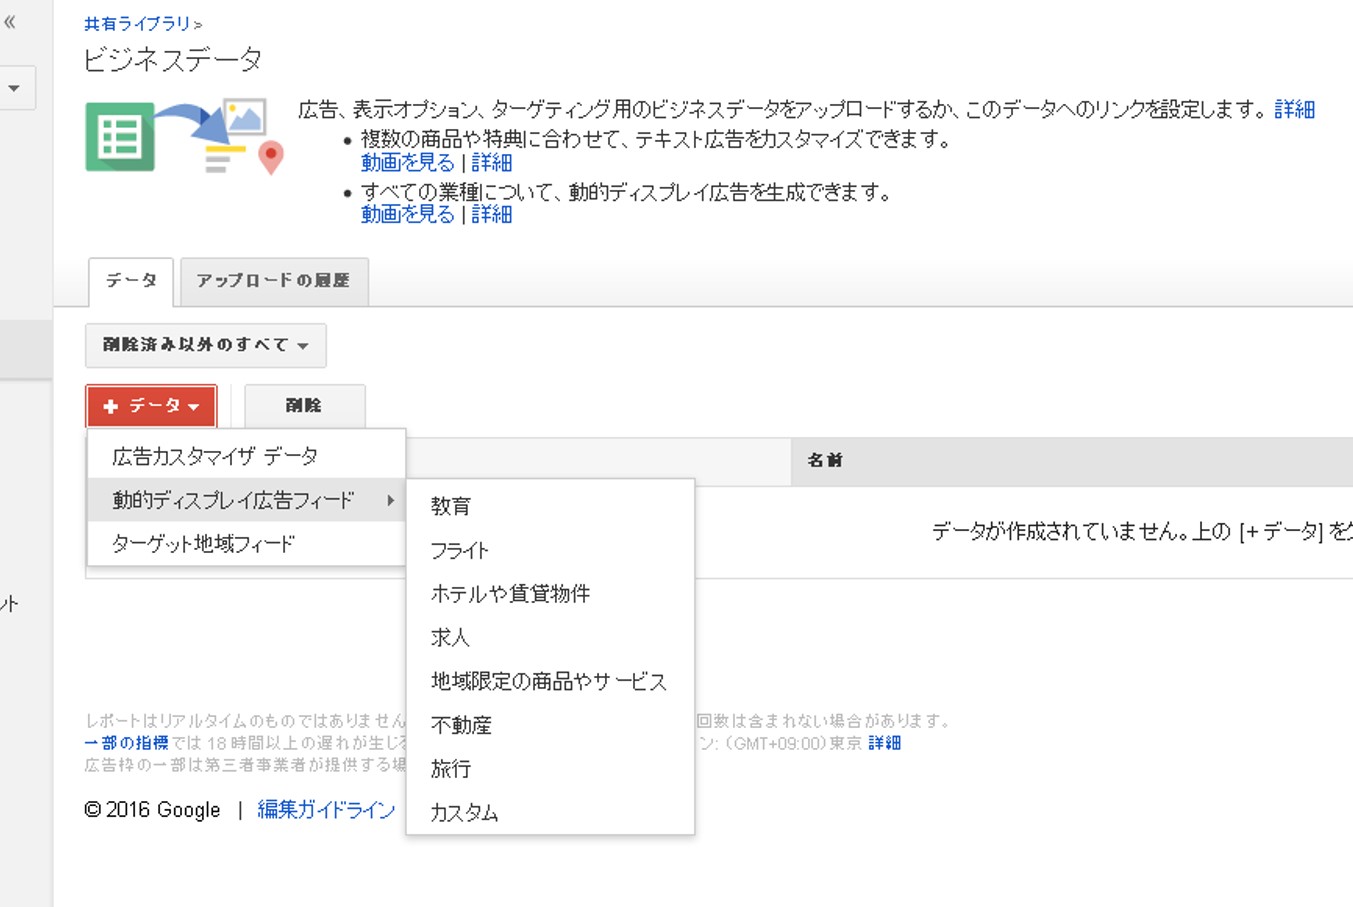
Task: Open the 編集ガイドライン footer link
Action: point(326,810)
